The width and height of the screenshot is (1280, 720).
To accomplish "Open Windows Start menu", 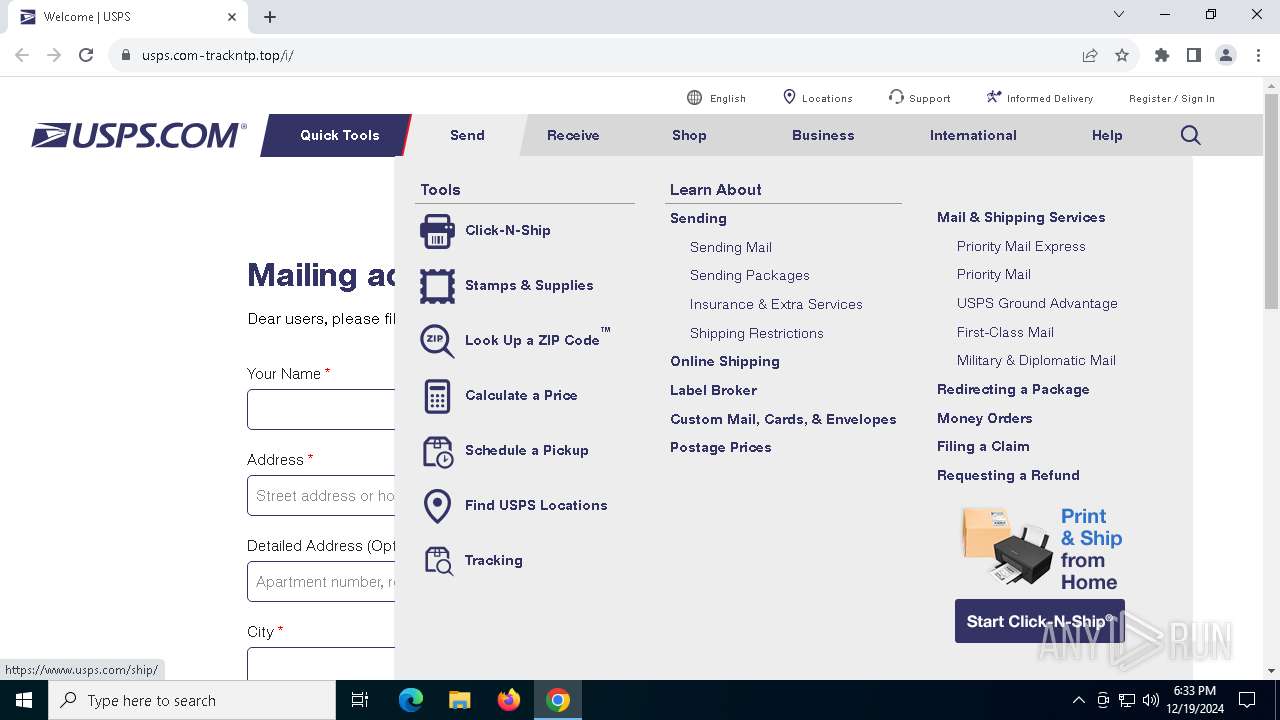I will pos(24,700).
